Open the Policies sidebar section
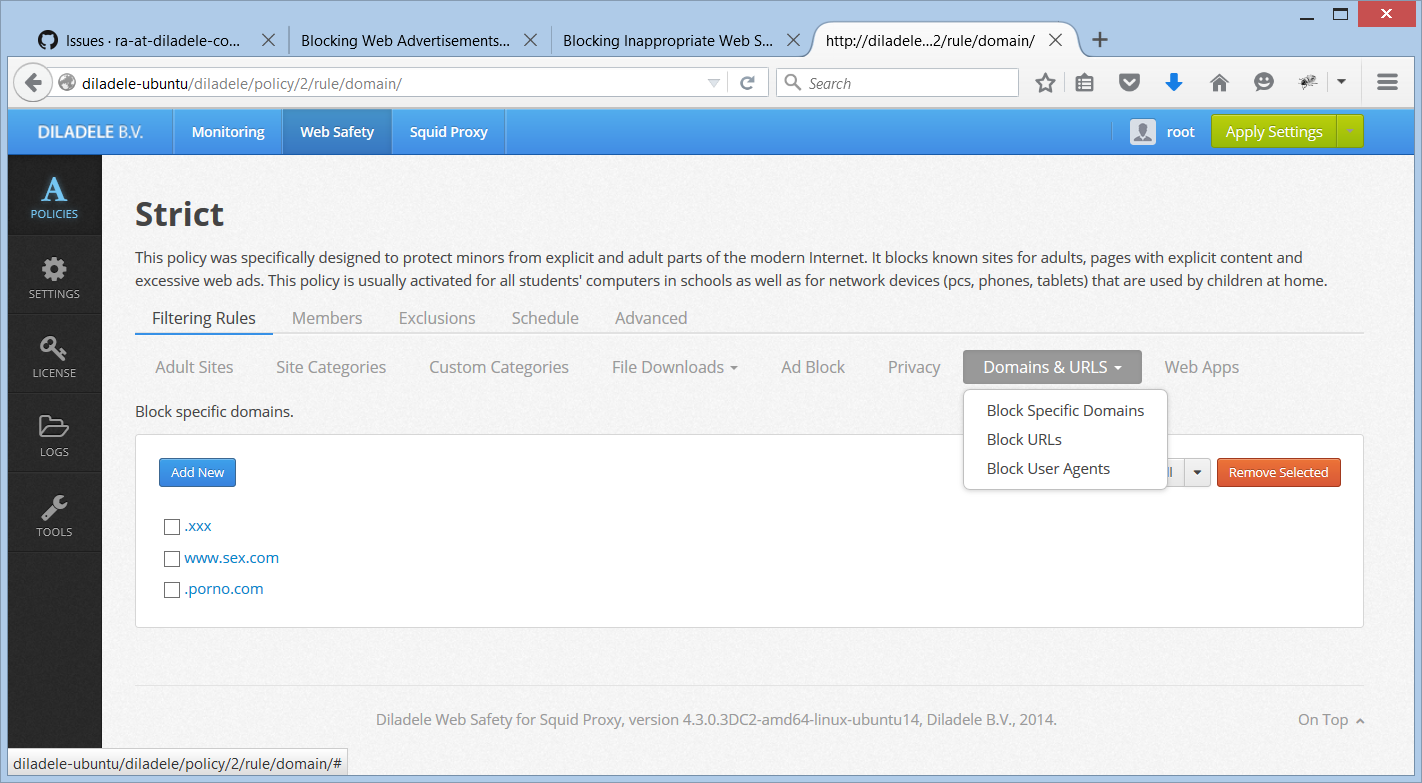Viewport: 1422px width, 783px height. pos(54,196)
